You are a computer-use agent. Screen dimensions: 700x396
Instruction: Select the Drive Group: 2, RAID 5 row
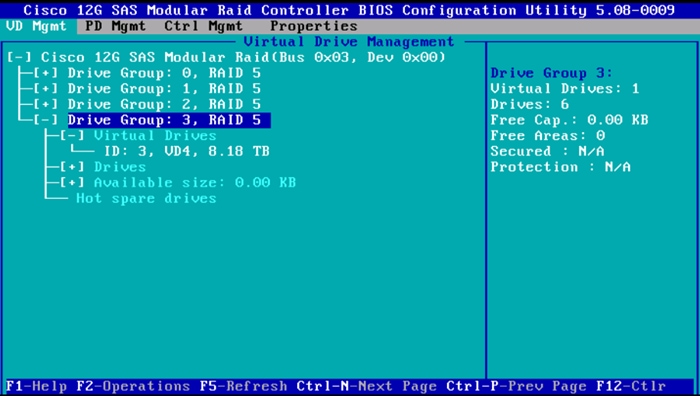tap(164, 104)
